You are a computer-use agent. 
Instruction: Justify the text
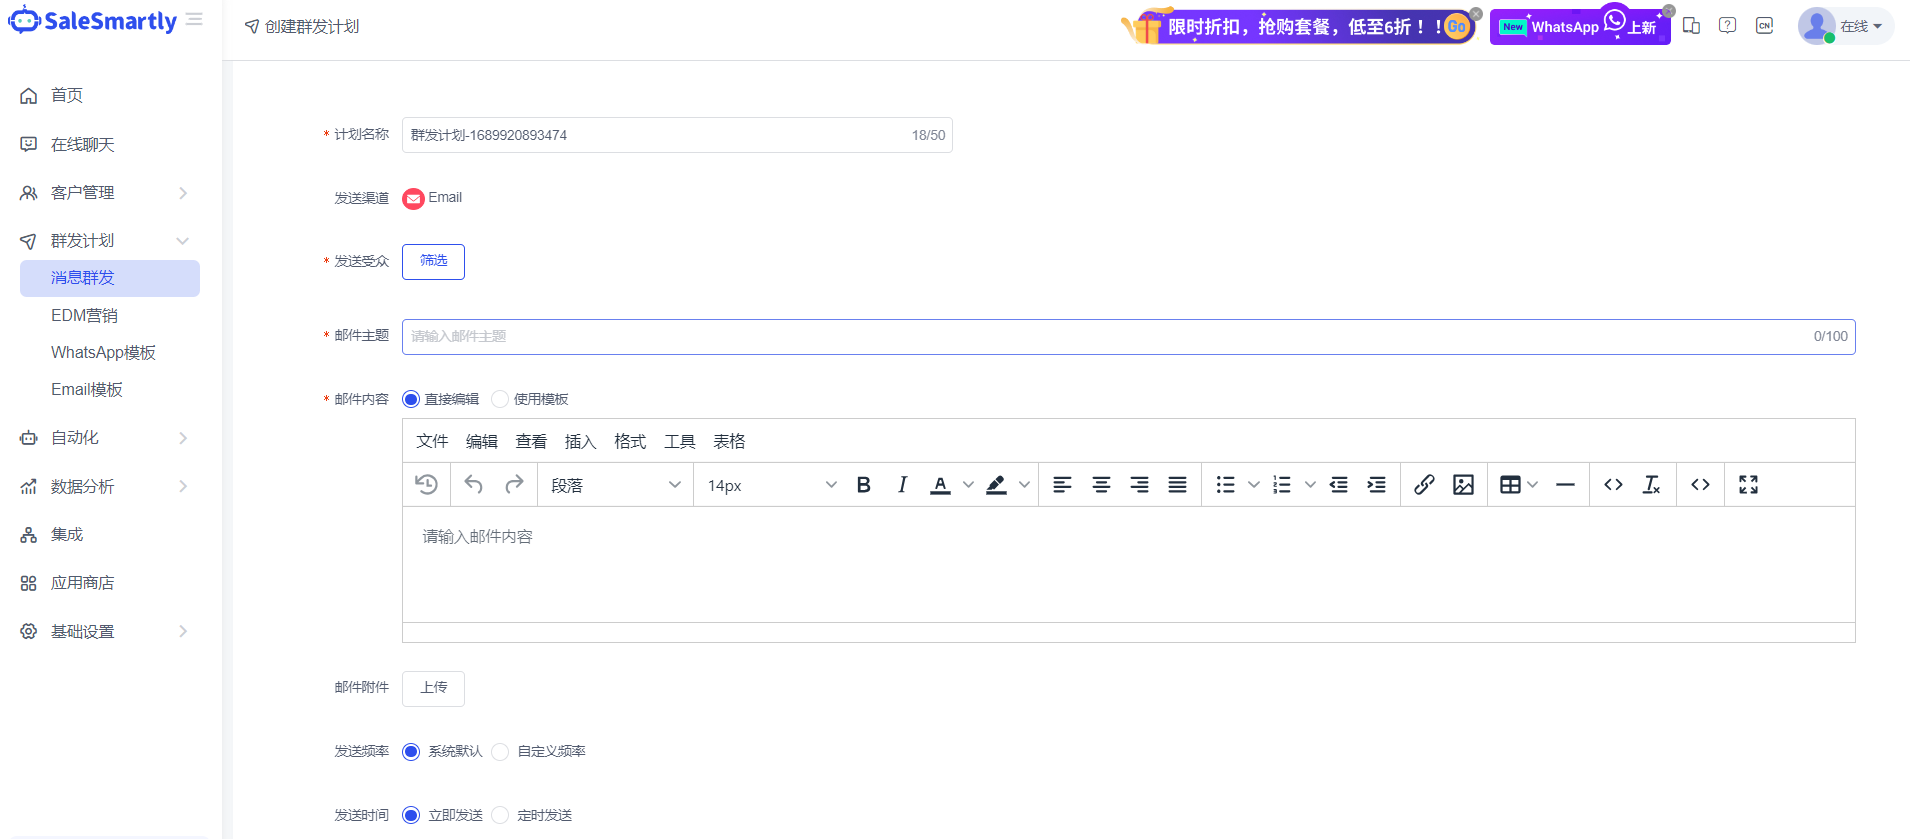pos(1178,485)
